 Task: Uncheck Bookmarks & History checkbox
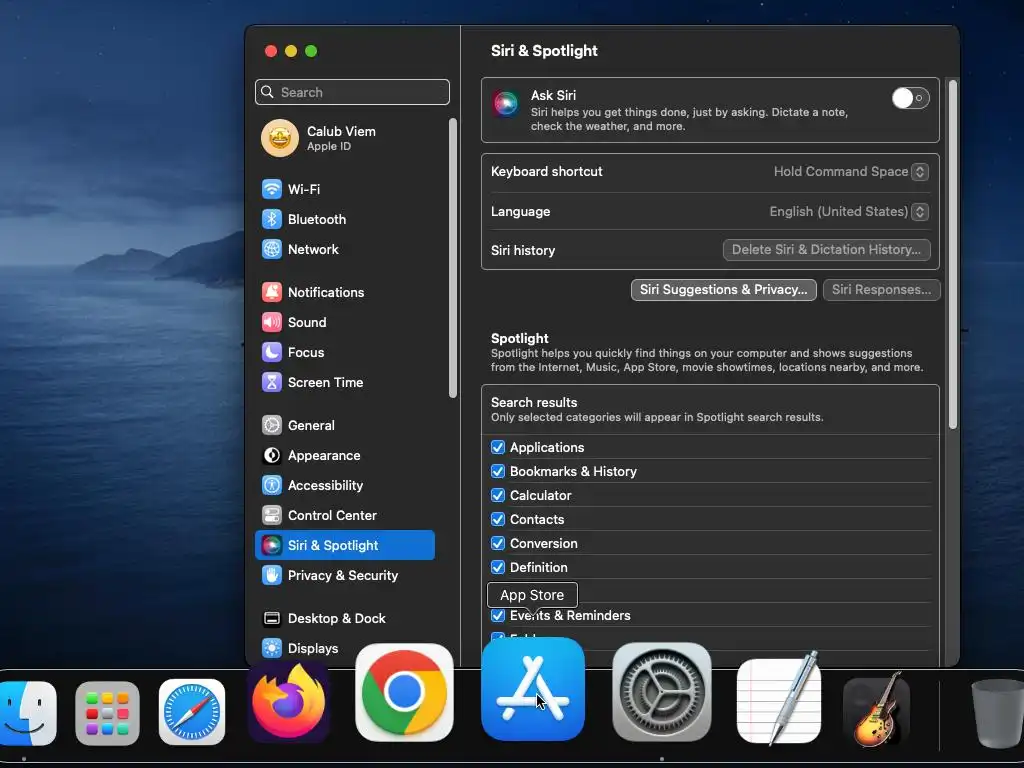coord(498,472)
